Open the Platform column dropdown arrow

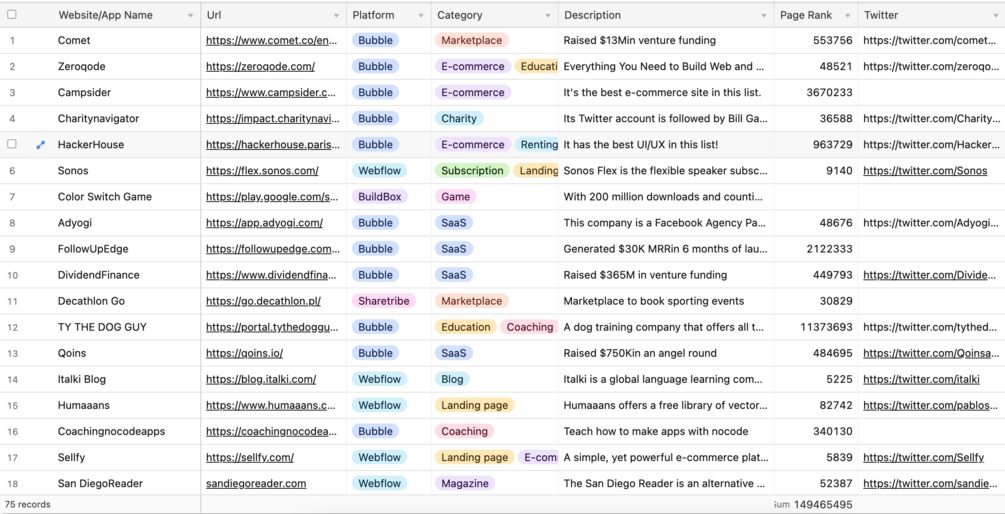[421, 15]
